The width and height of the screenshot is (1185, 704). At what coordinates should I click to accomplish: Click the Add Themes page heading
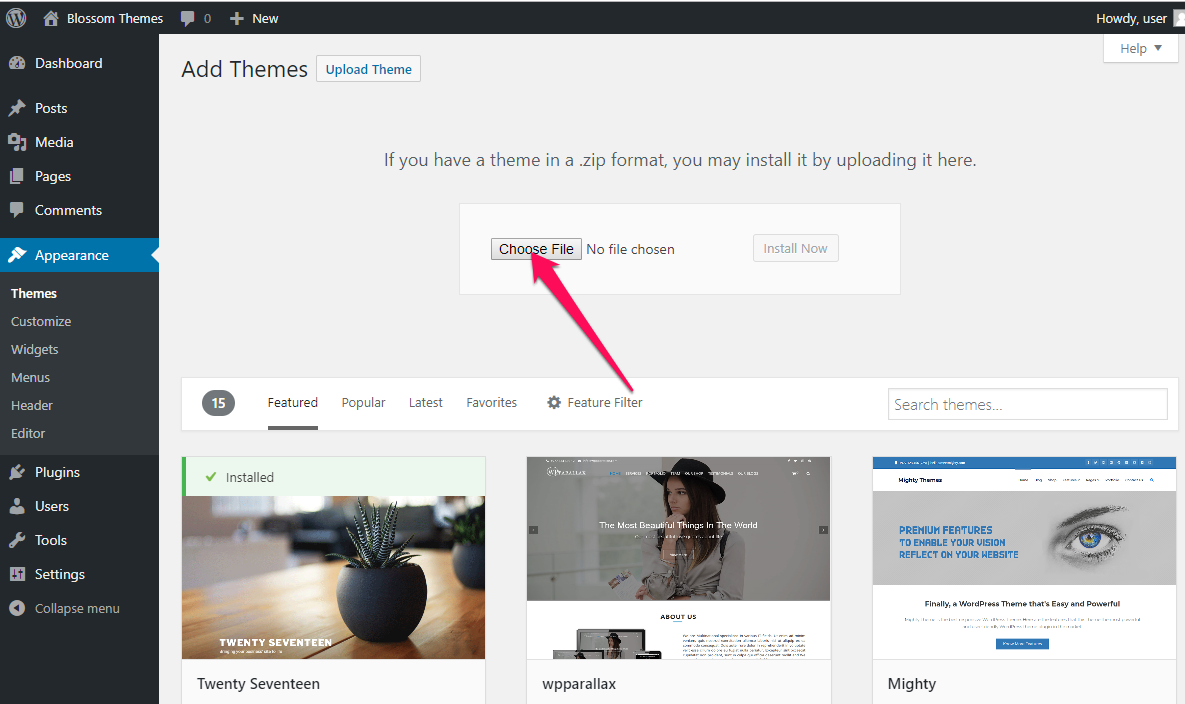(x=244, y=69)
